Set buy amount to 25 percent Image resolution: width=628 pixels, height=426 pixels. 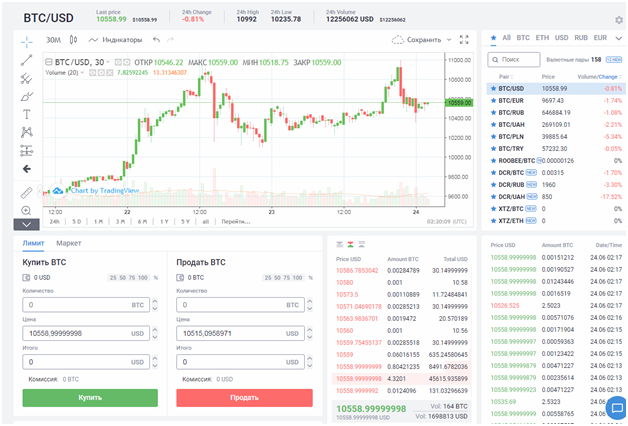click(113, 277)
